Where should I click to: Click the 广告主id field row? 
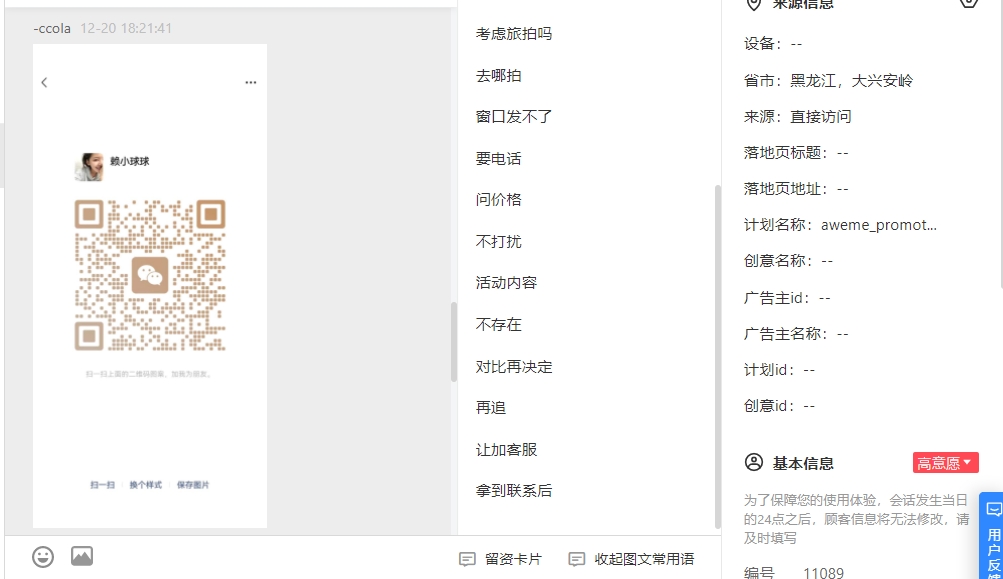pyautogui.click(x=787, y=297)
